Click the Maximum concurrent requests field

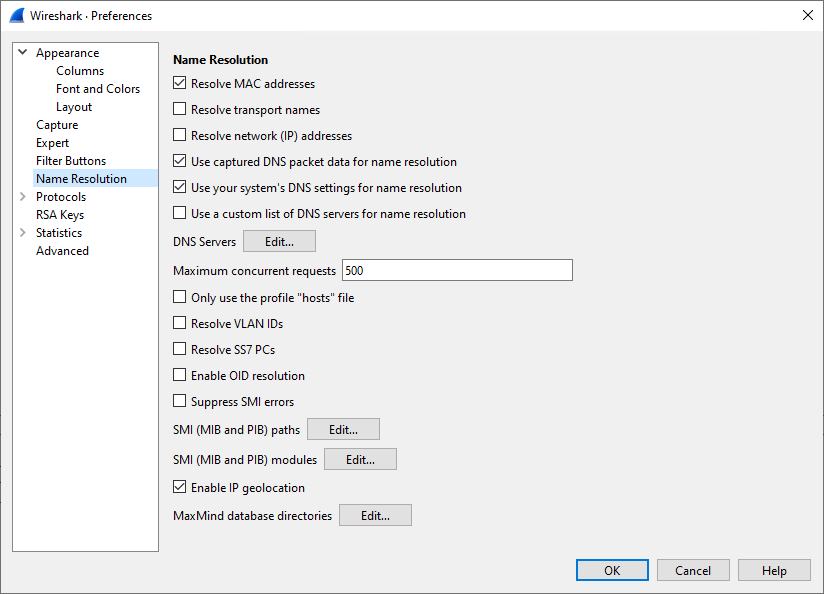click(457, 269)
